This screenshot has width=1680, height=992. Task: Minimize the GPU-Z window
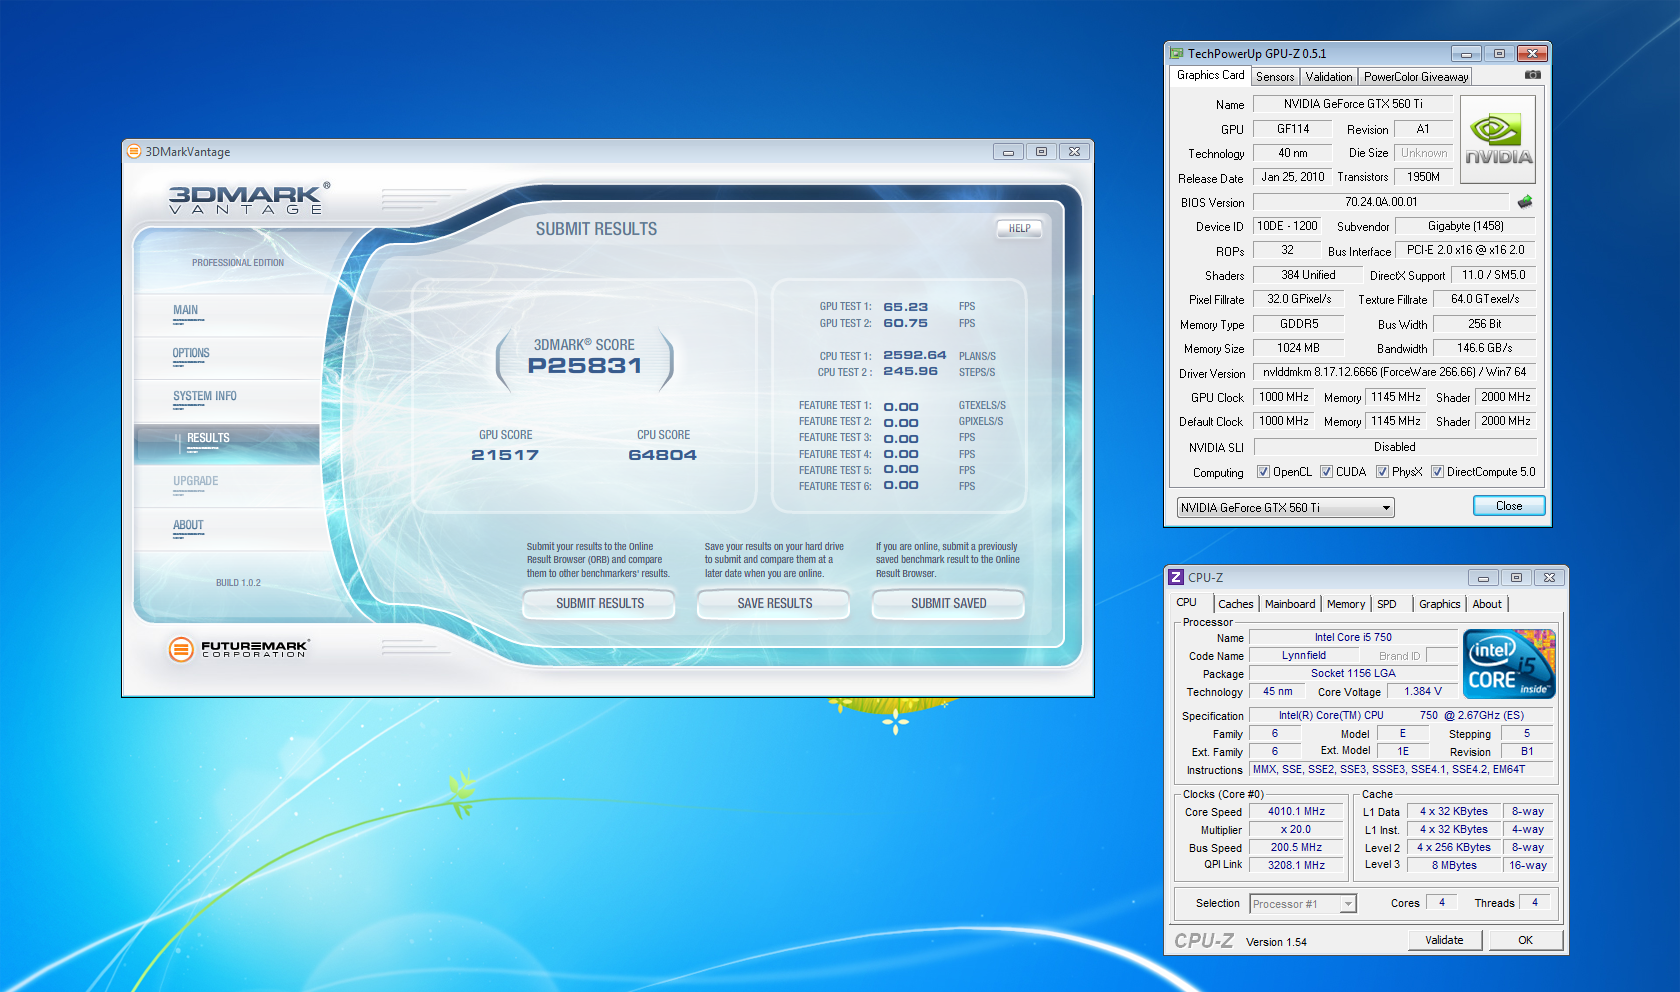click(1466, 54)
